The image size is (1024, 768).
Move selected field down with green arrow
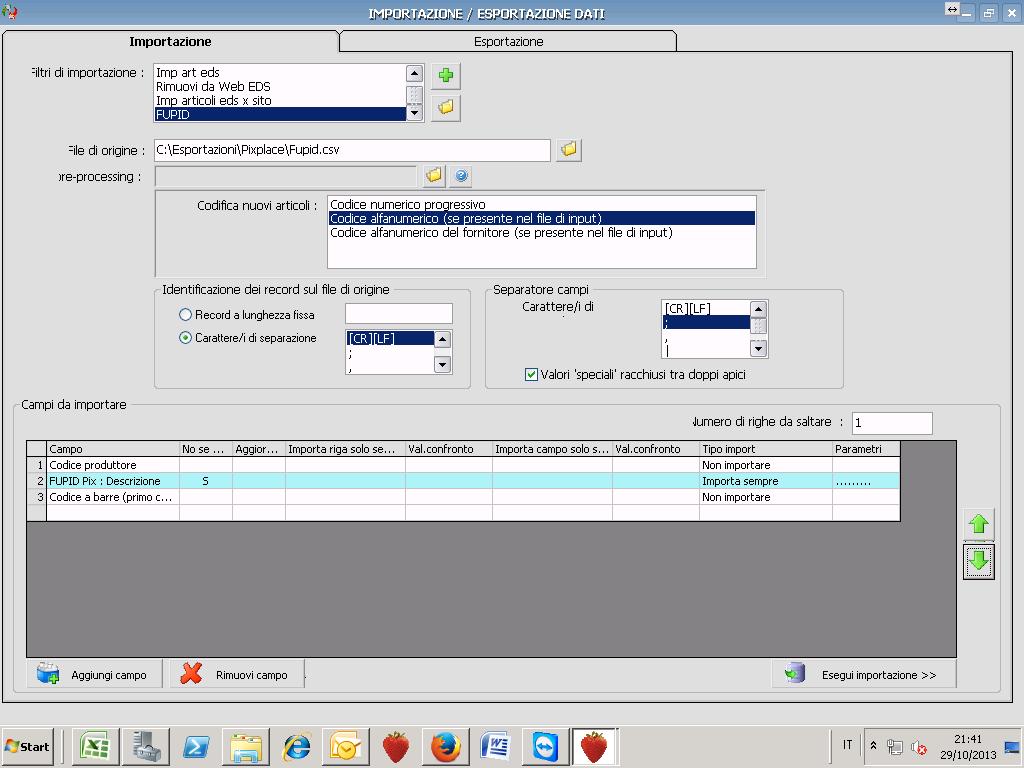click(978, 561)
